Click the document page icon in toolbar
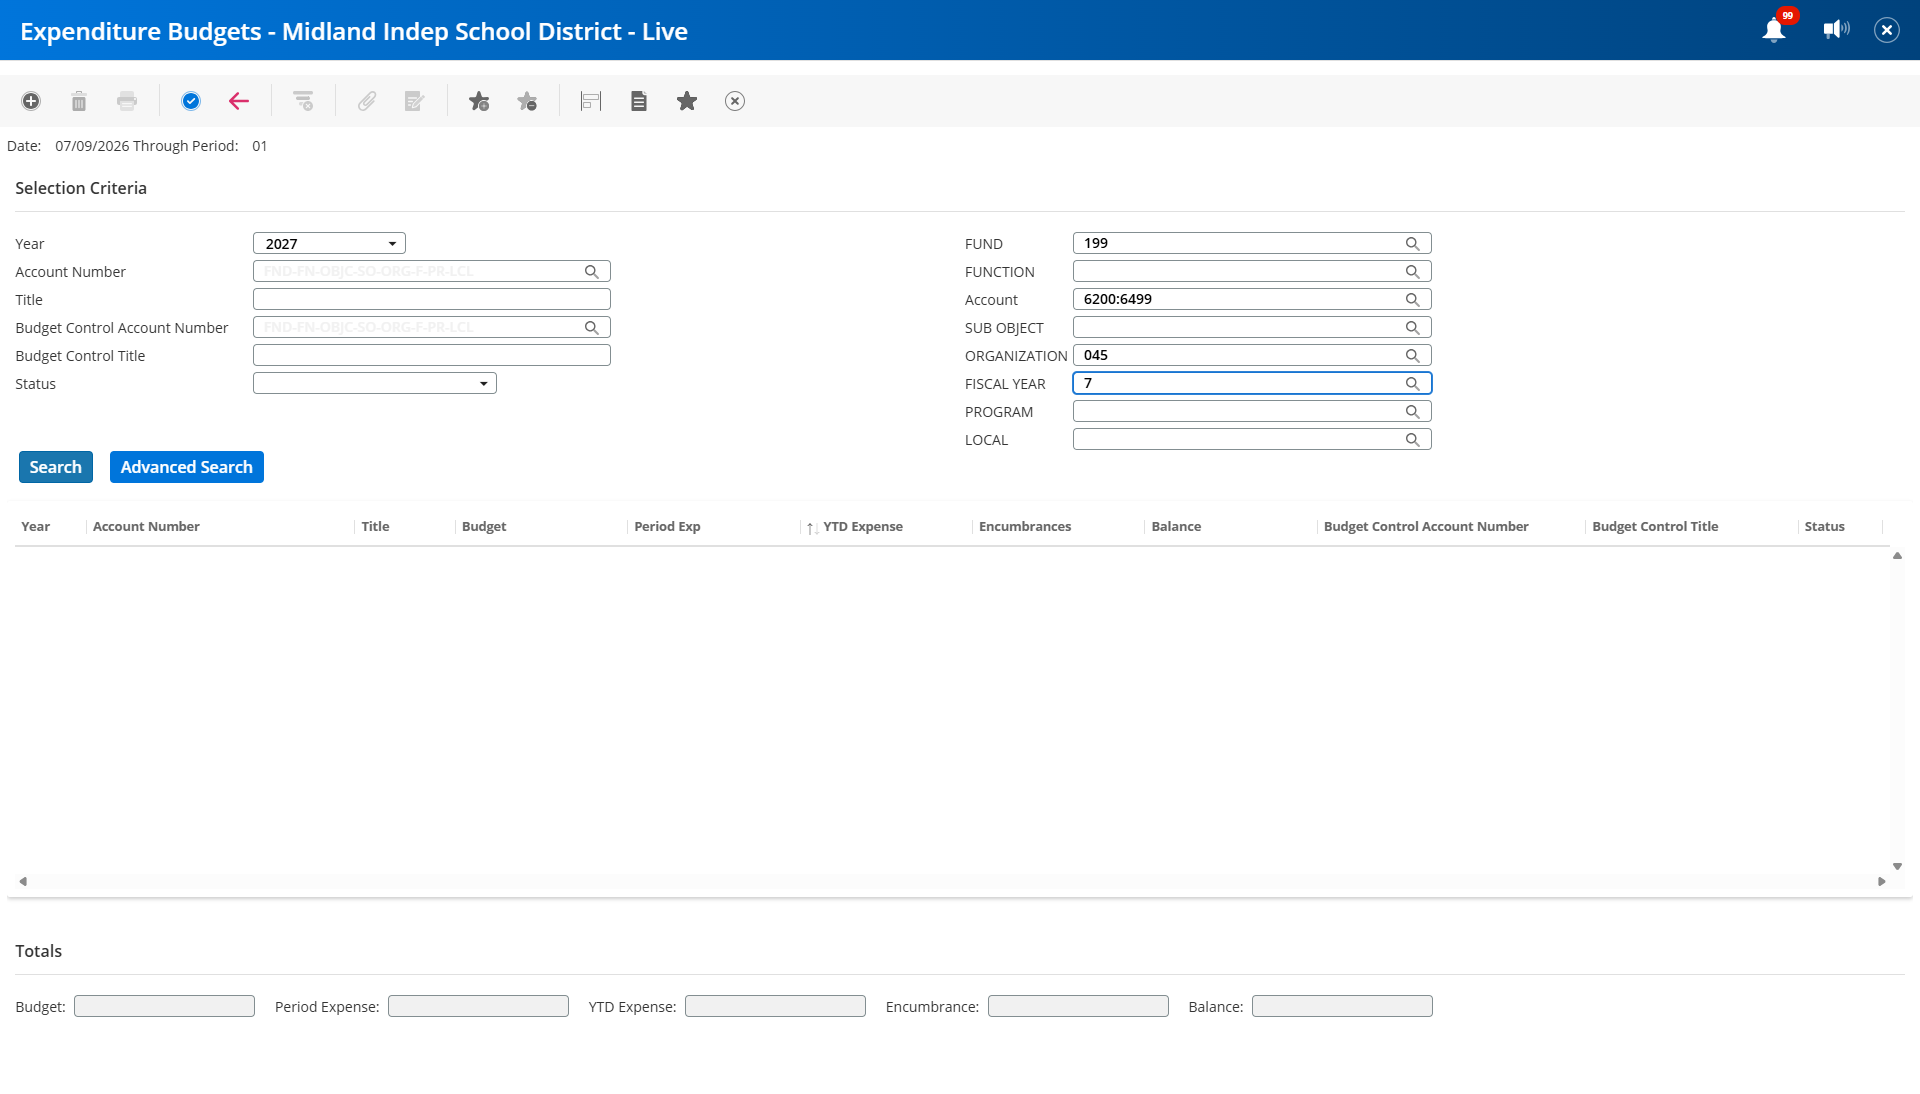 tap(639, 101)
